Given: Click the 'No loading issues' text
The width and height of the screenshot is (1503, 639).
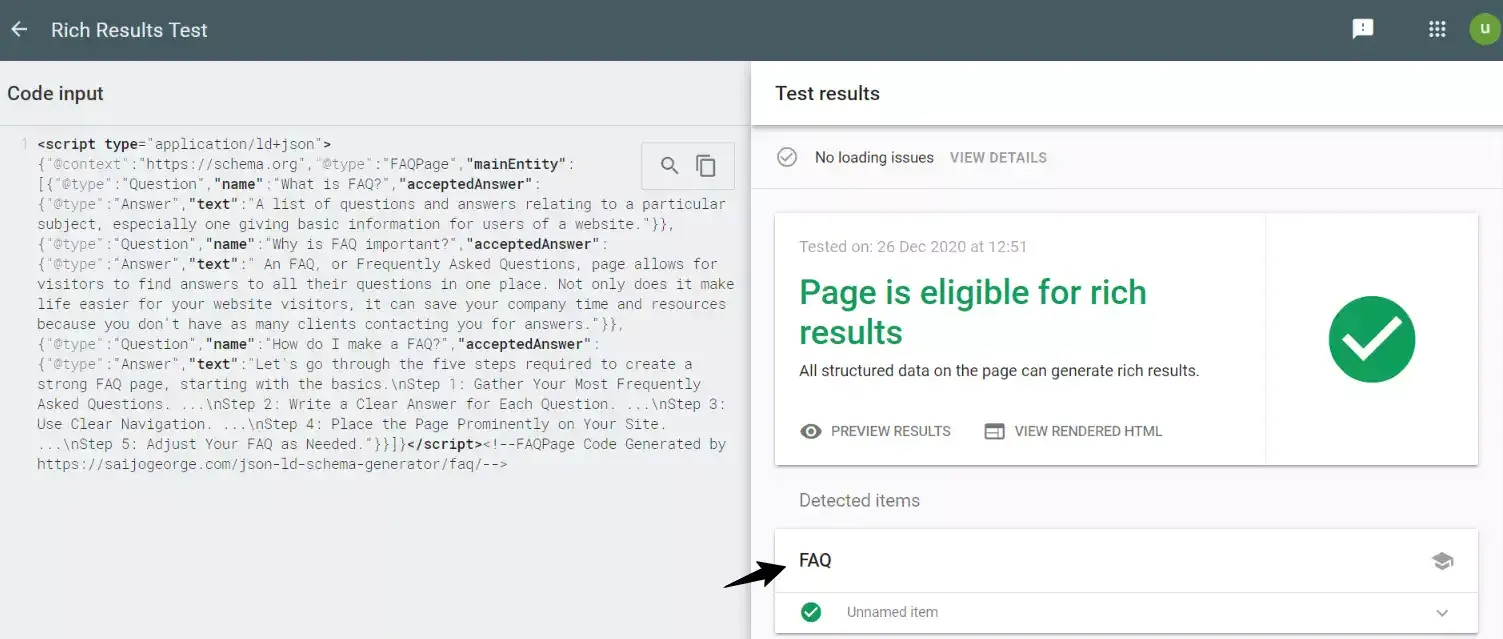Looking at the screenshot, I should click(x=874, y=157).
